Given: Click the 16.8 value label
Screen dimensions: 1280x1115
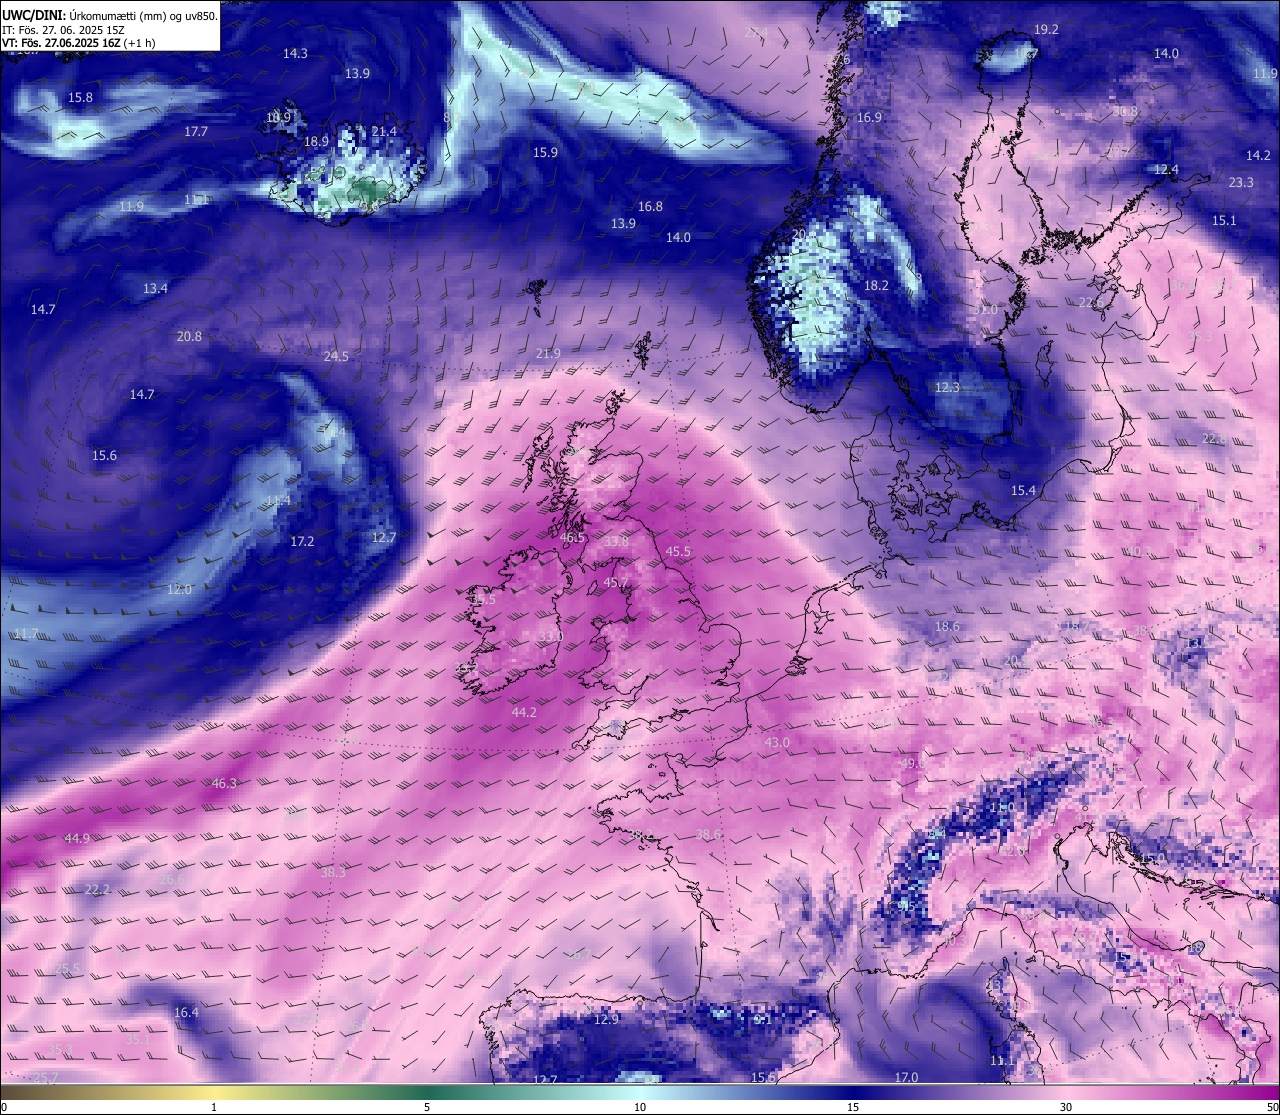Looking at the screenshot, I should [650, 207].
